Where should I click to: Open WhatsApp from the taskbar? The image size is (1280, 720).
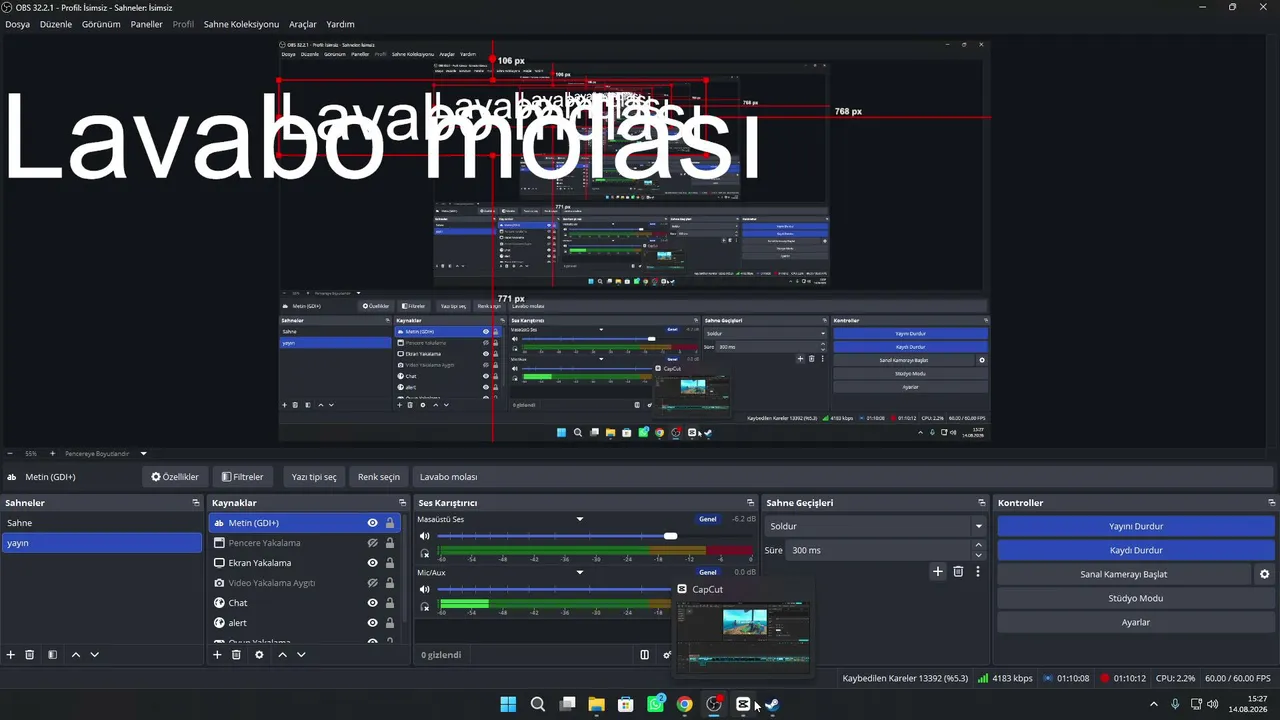coord(655,704)
